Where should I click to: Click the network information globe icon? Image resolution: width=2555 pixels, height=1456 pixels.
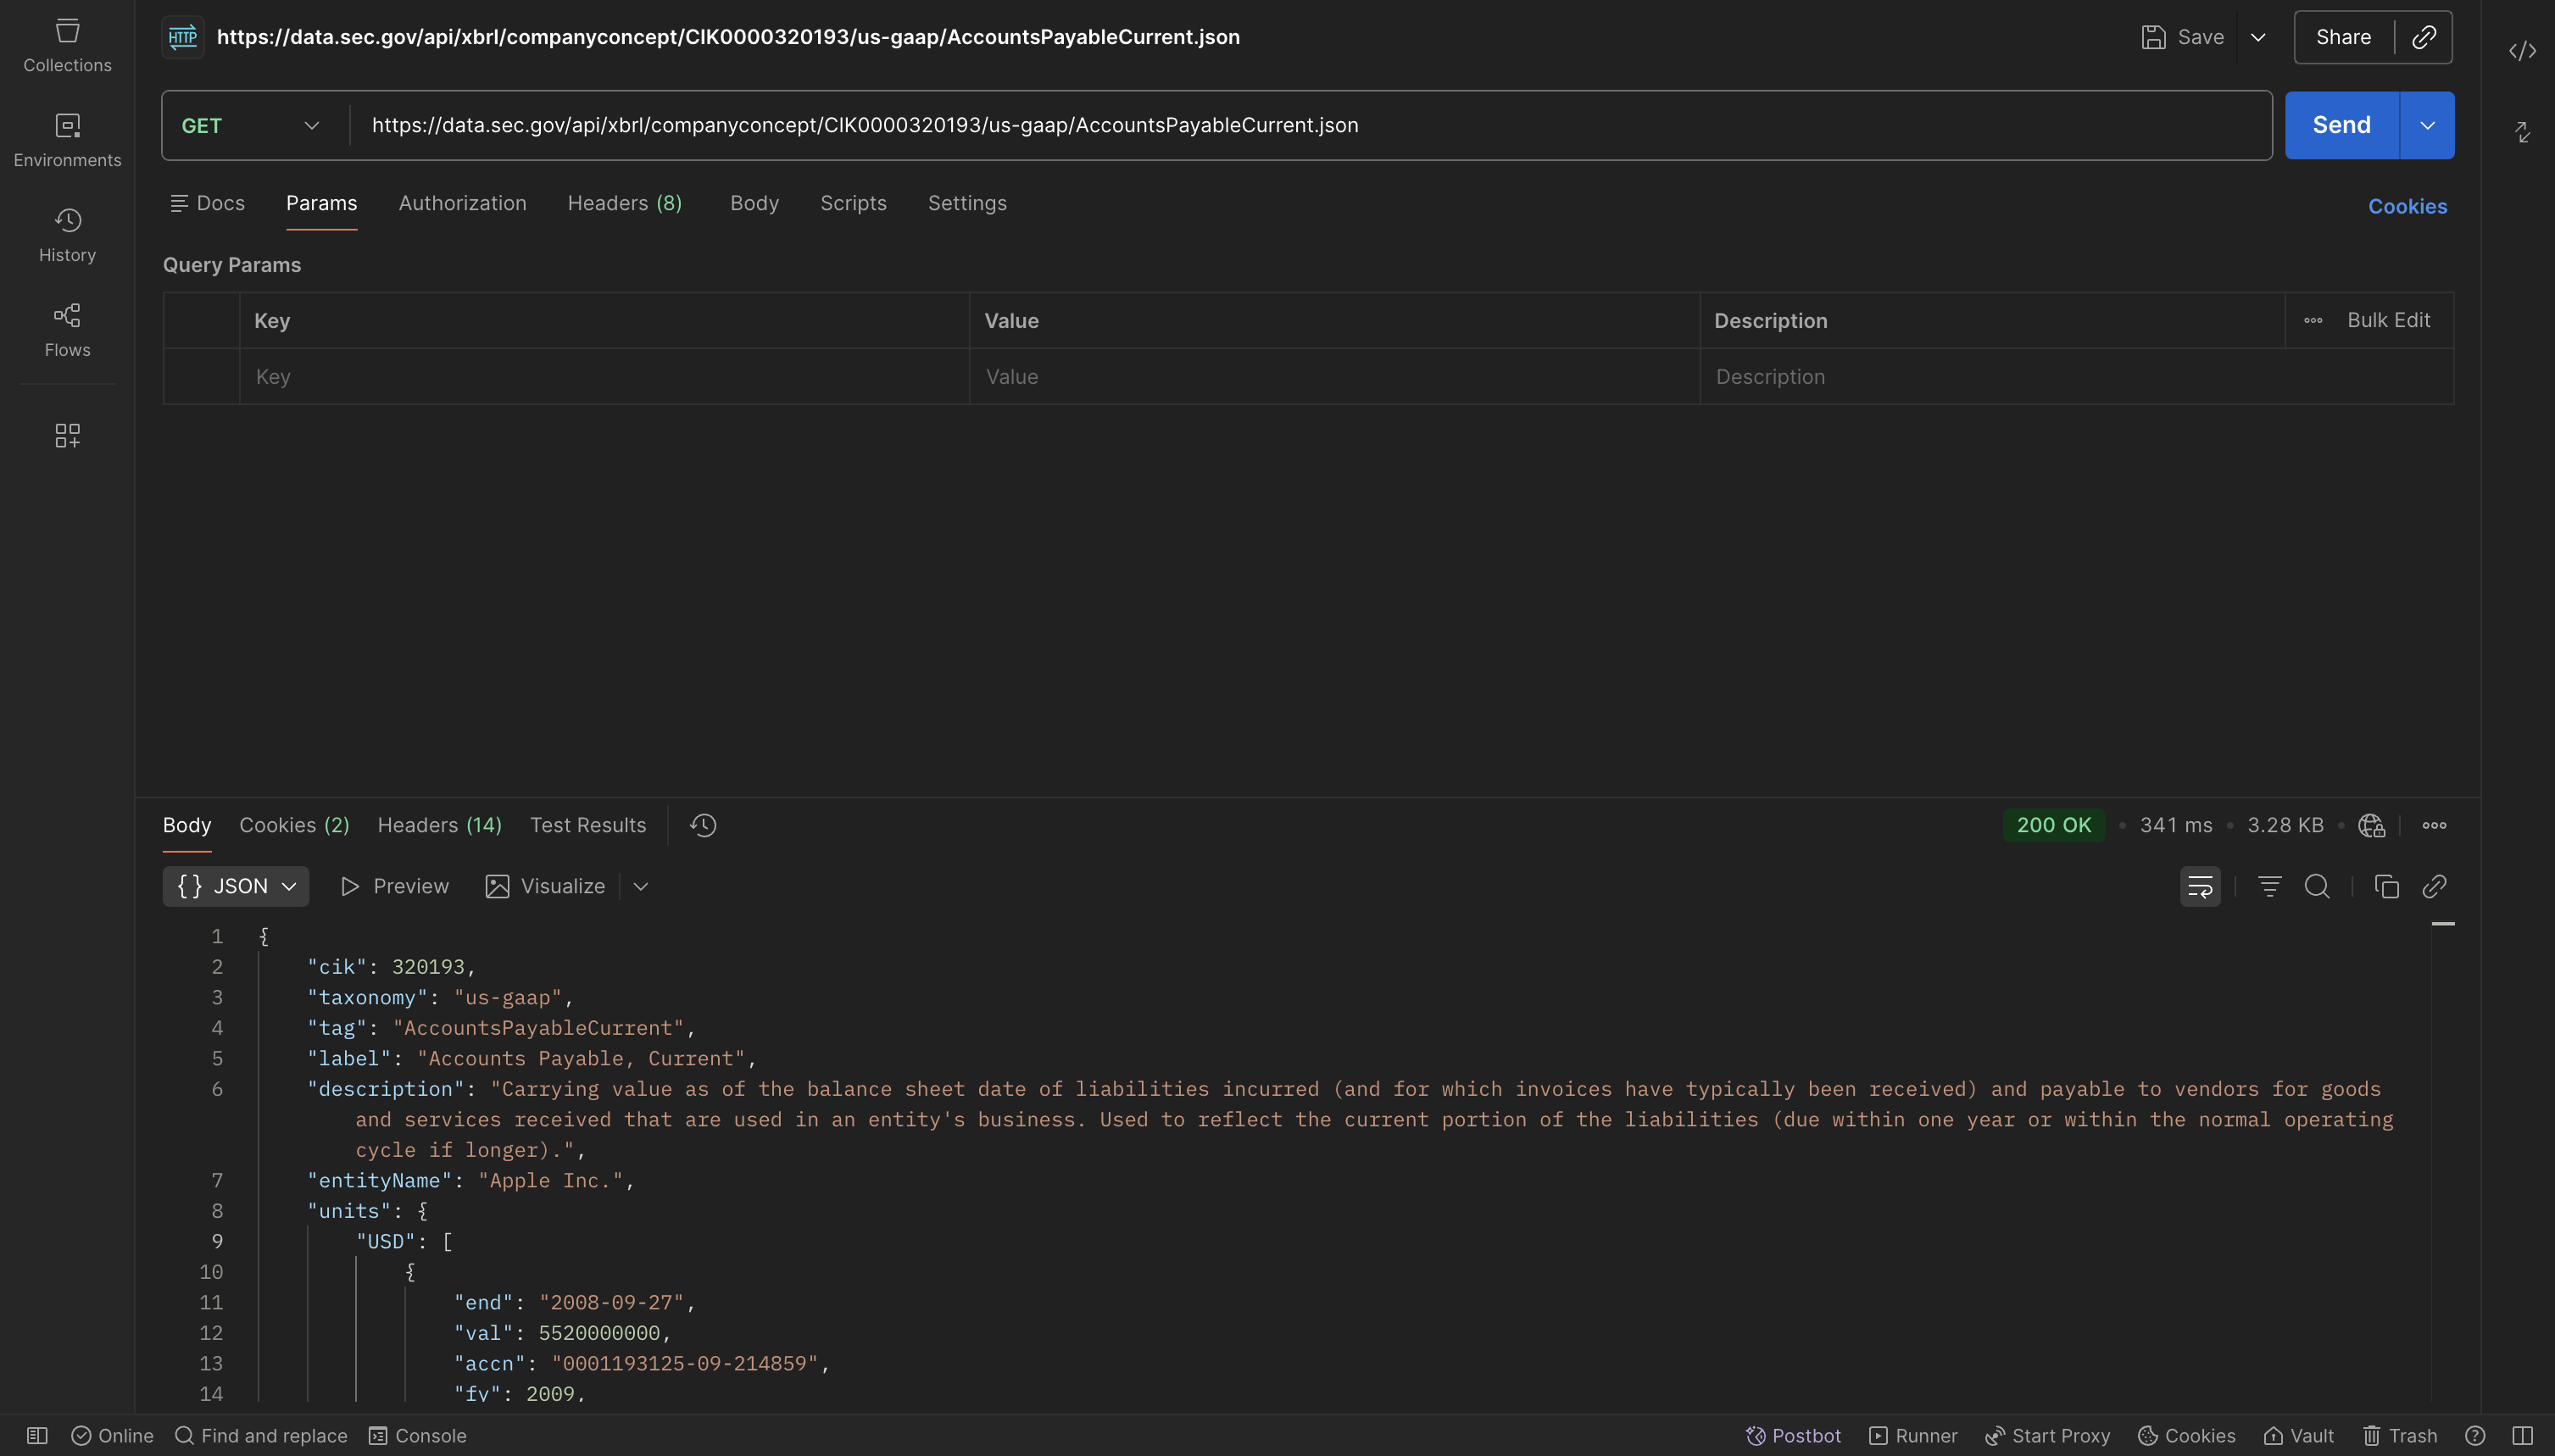pyautogui.click(x=2371, y=825)
